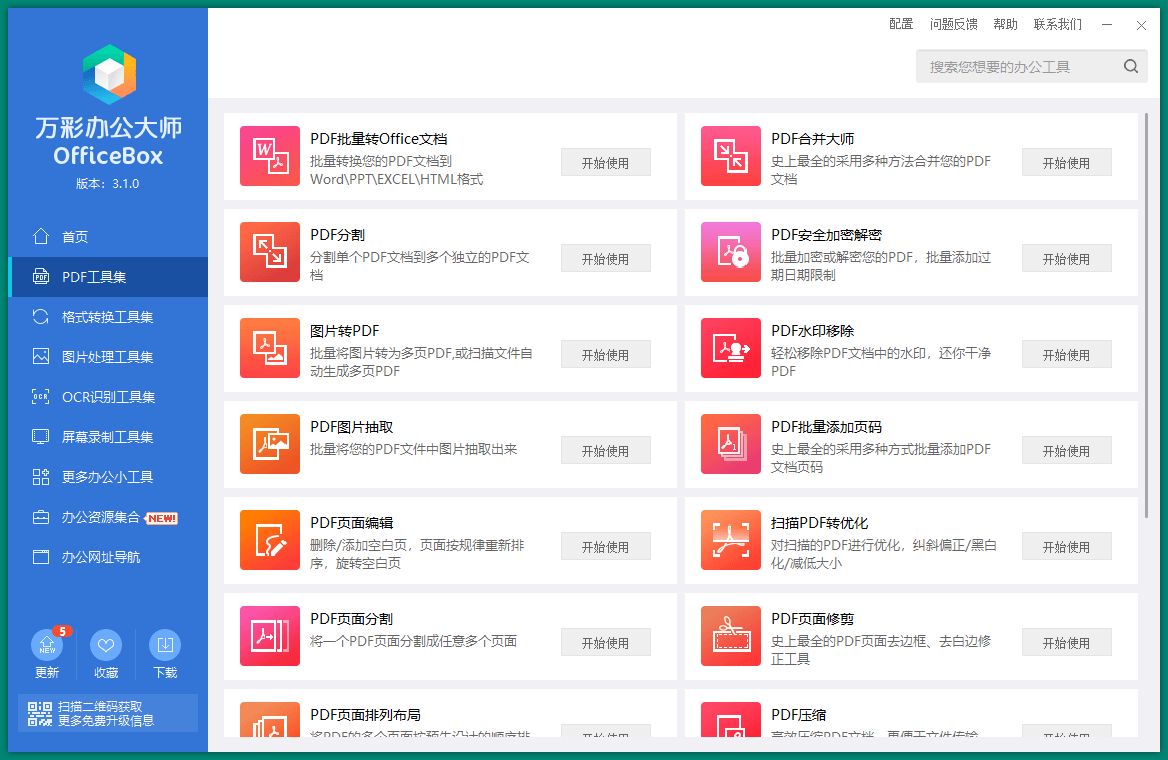The height and width of the screenshot is (760, 1168).
Task: Open the PDF水印移除 tool icon
Action: 731,348
